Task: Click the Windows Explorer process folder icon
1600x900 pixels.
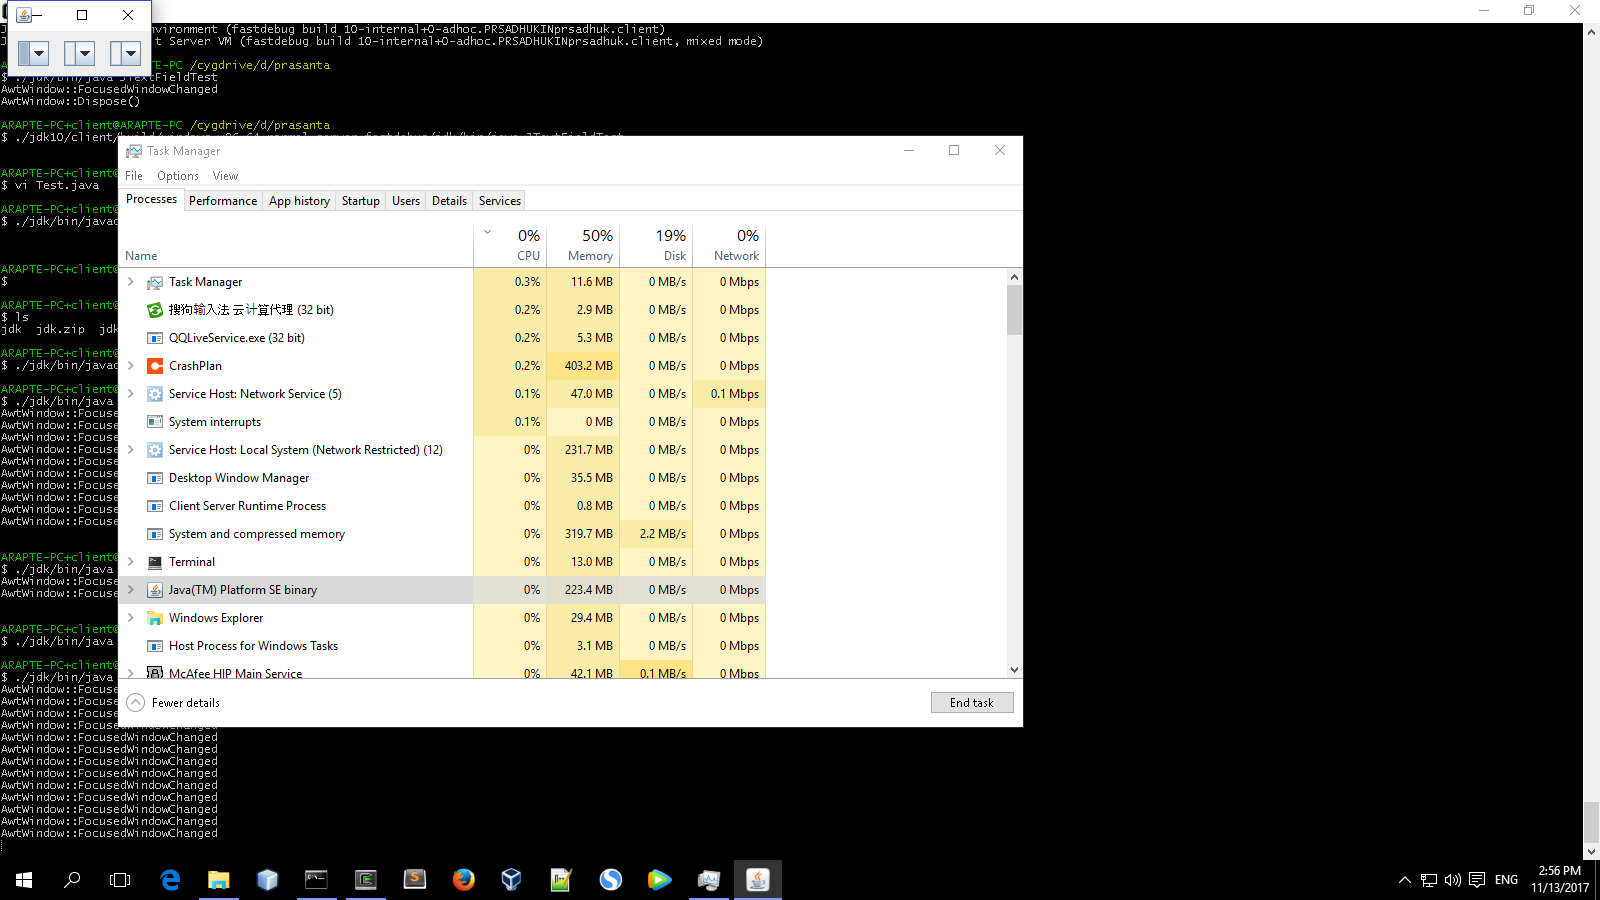Action: 155,618
